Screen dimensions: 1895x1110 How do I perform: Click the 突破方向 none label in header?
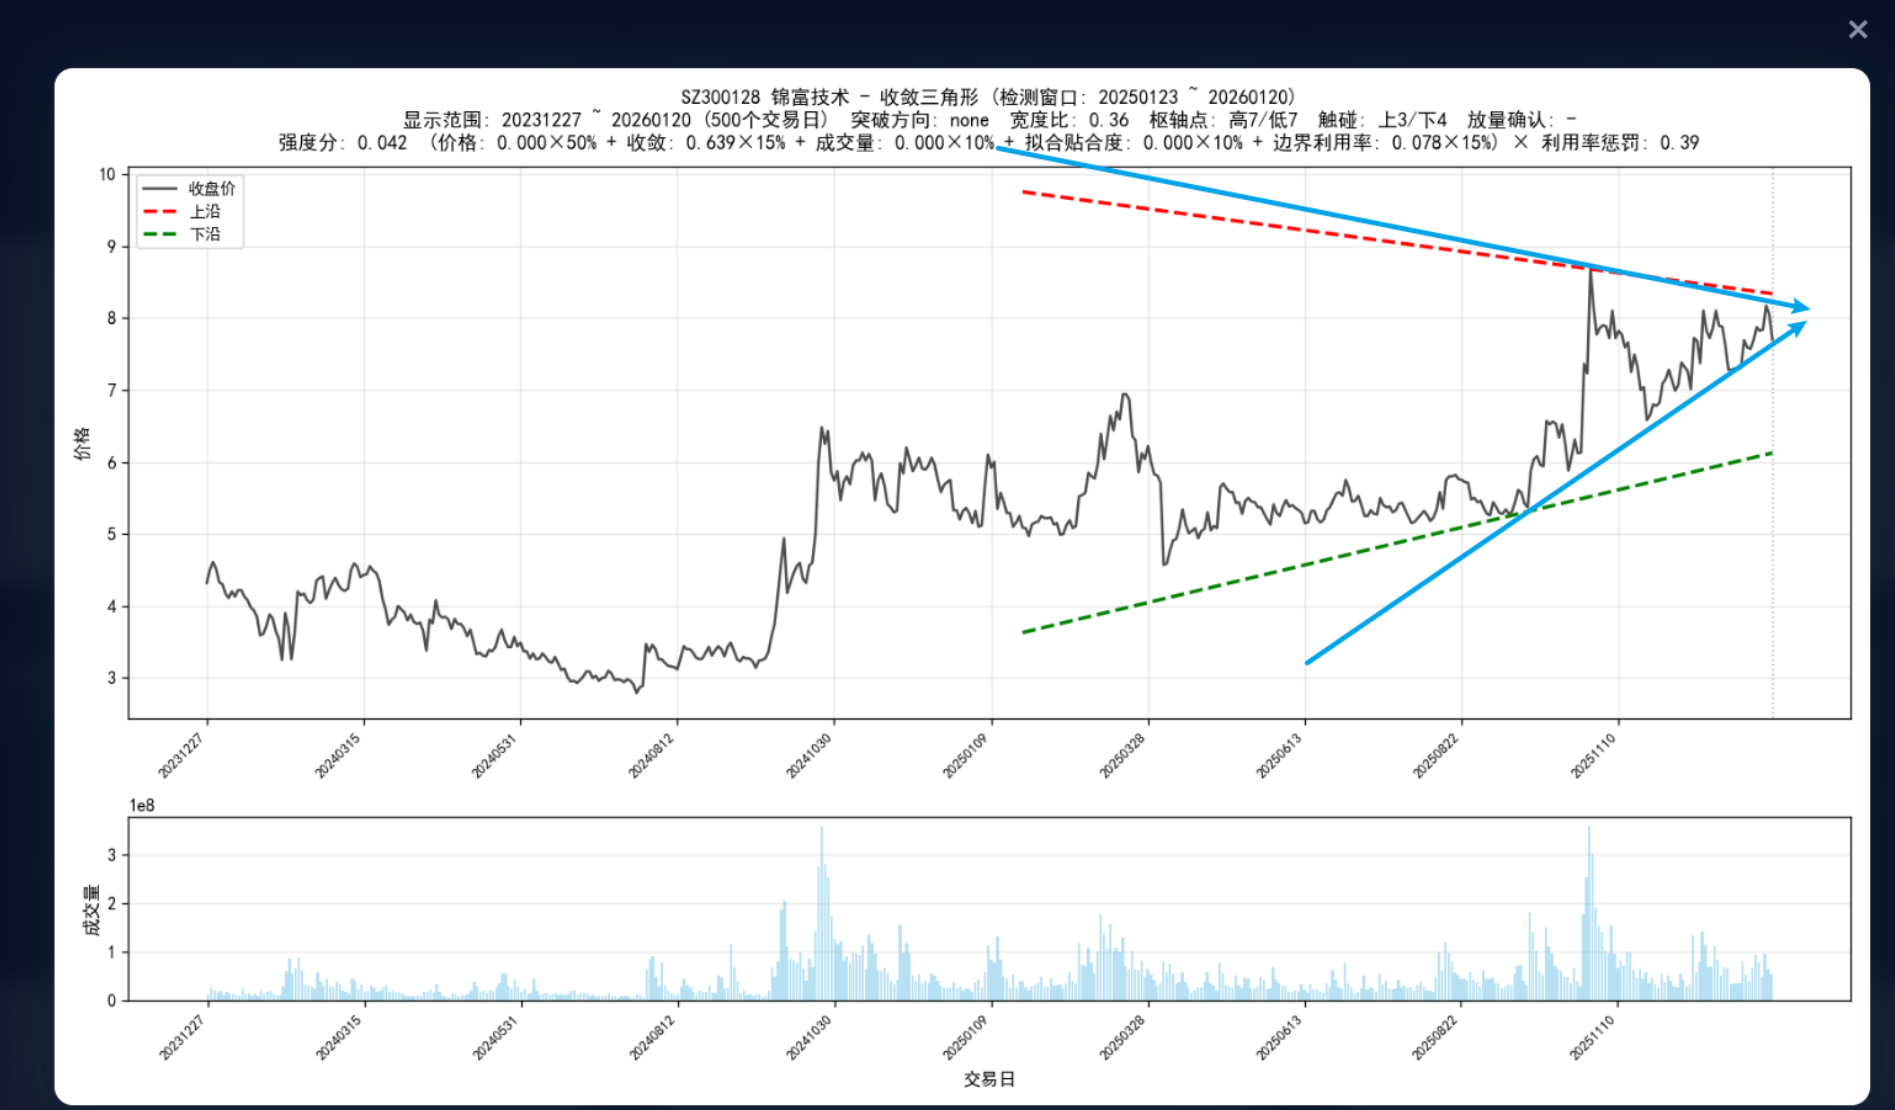[x=919, y=120]
